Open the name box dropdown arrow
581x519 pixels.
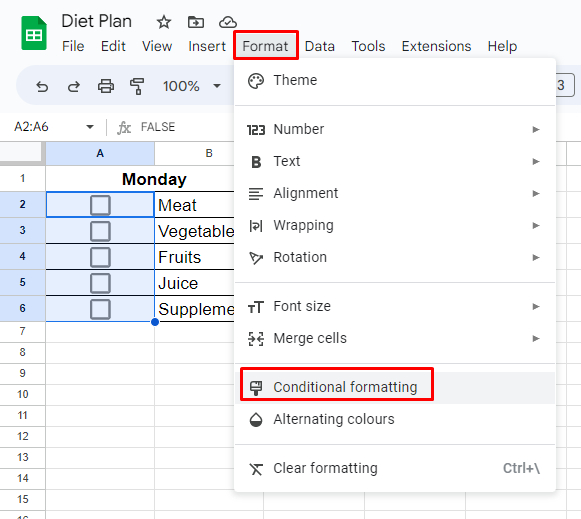point(90,127)
